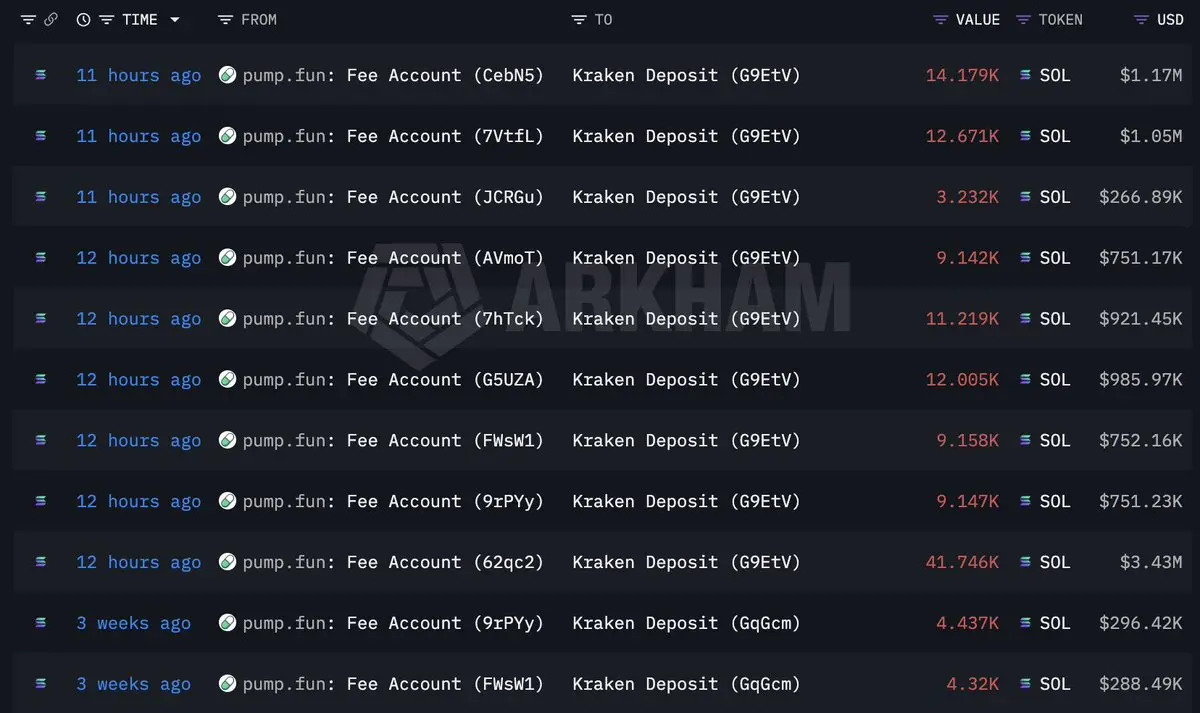The width and height of the screenshot is (1200, 713).
Task: Open the USD column filter icon
Action: pos(1141,20)
